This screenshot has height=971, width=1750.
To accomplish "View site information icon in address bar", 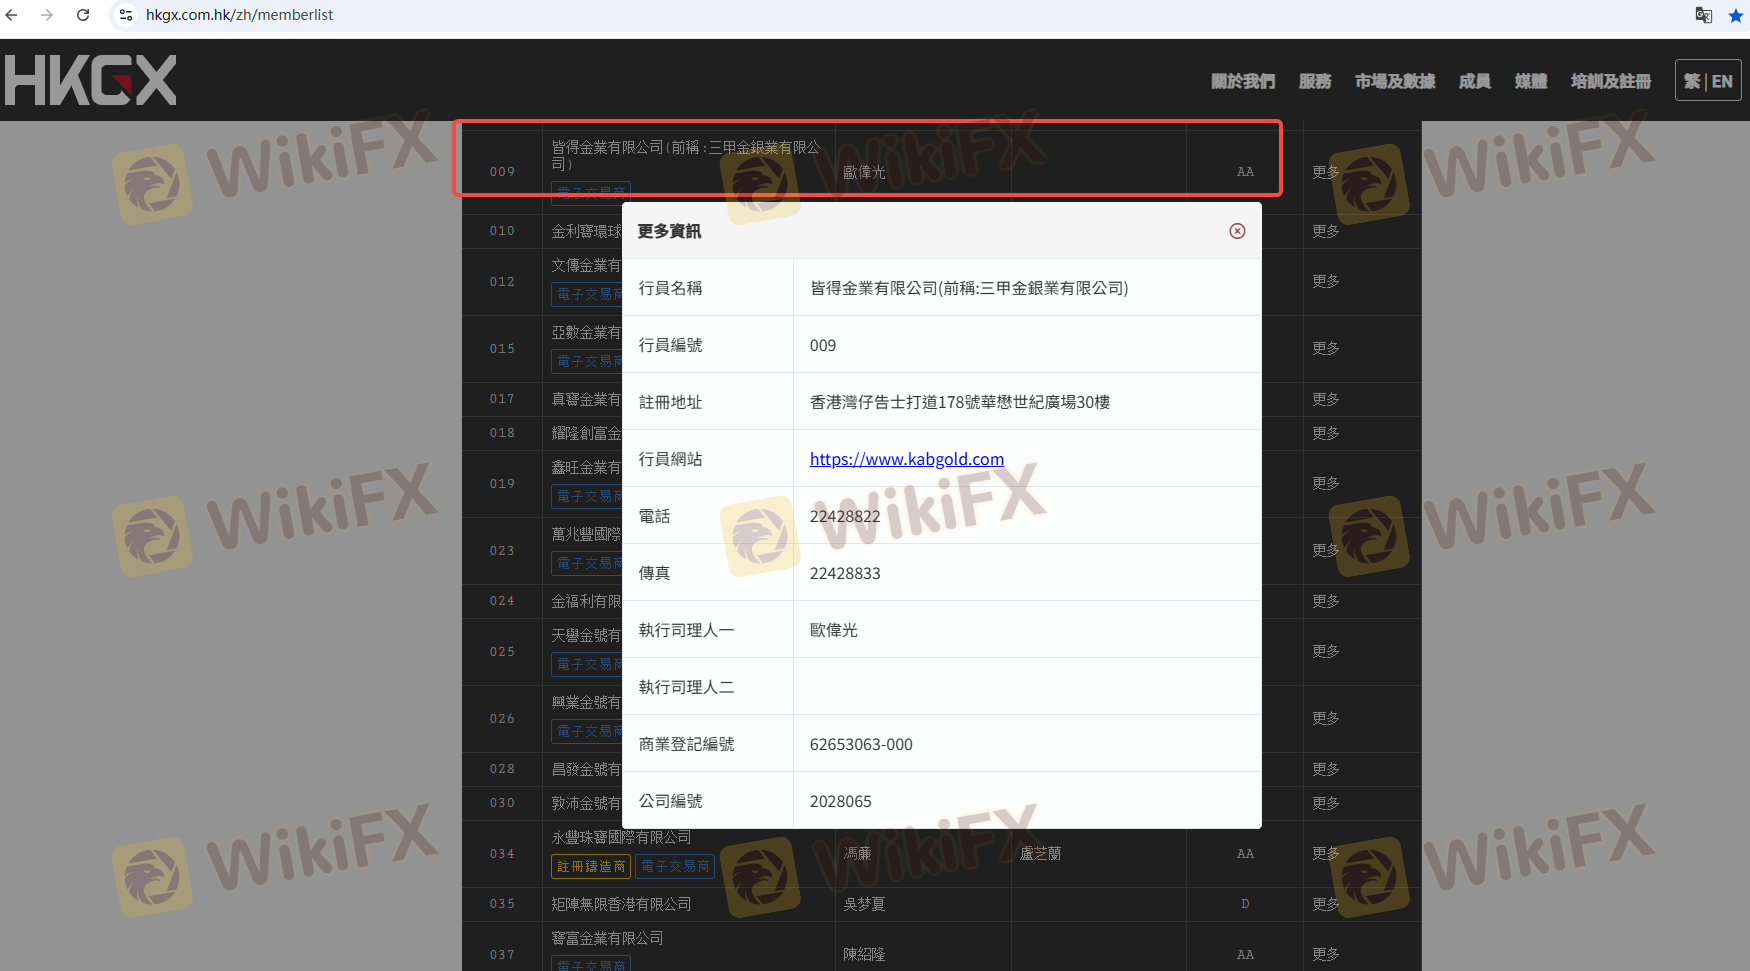I will (125, 15).
